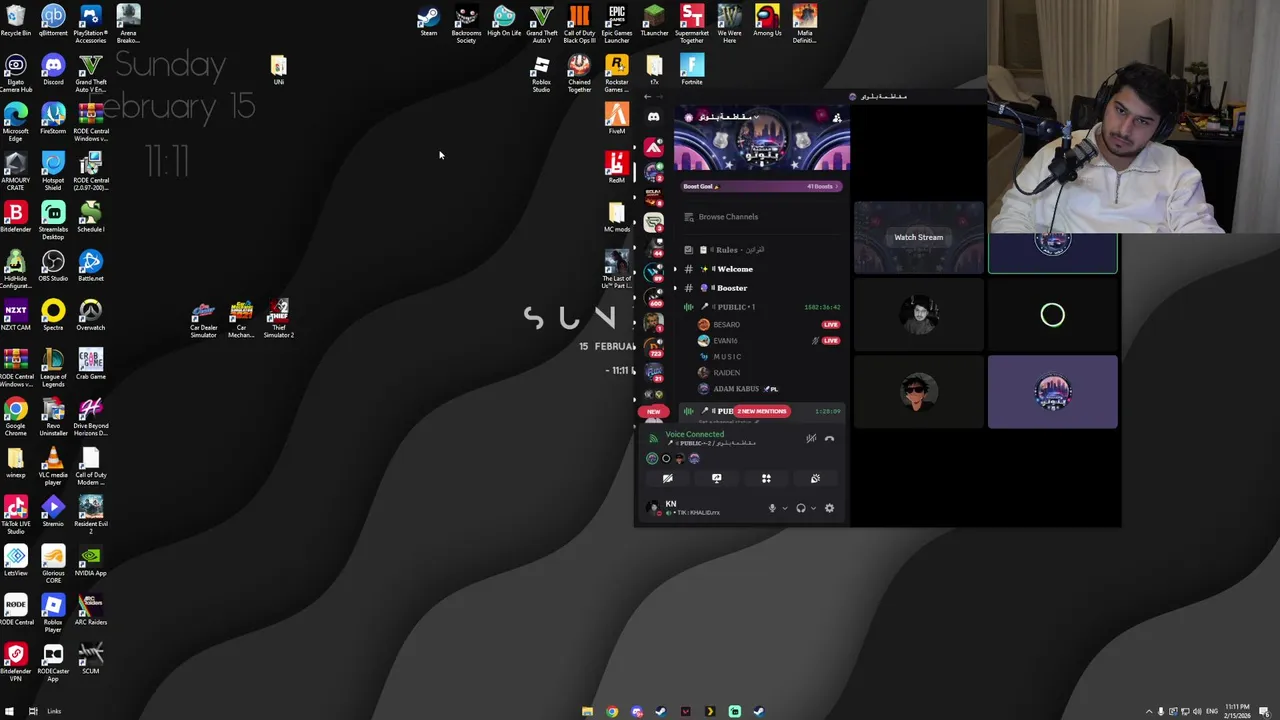Viewport: 1280px width, 720px height.
Task: Select the Booster channel
Action: pos(731,288)
